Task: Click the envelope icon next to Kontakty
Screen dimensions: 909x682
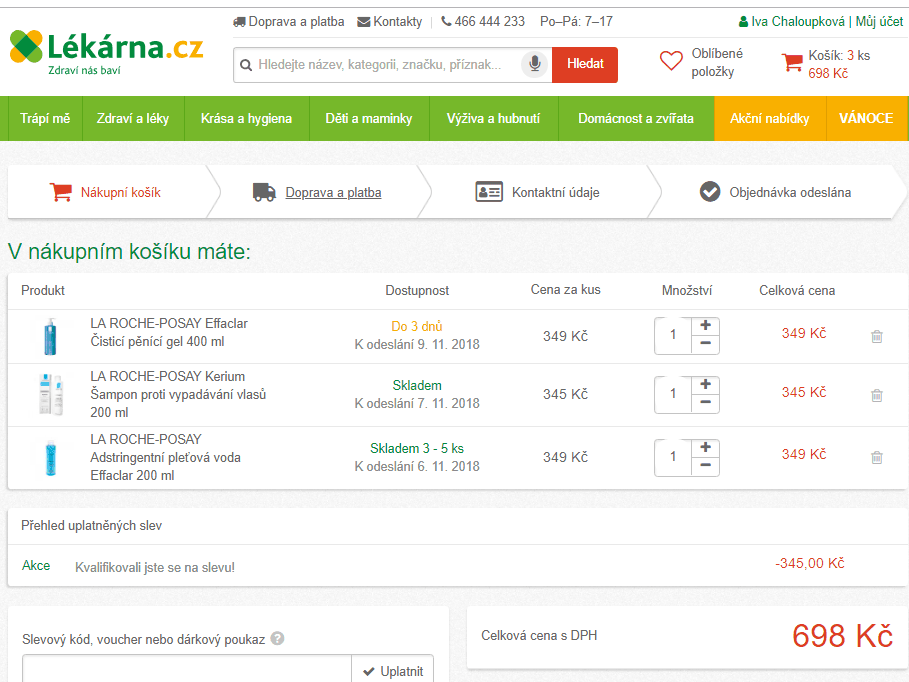Action: 365,20
